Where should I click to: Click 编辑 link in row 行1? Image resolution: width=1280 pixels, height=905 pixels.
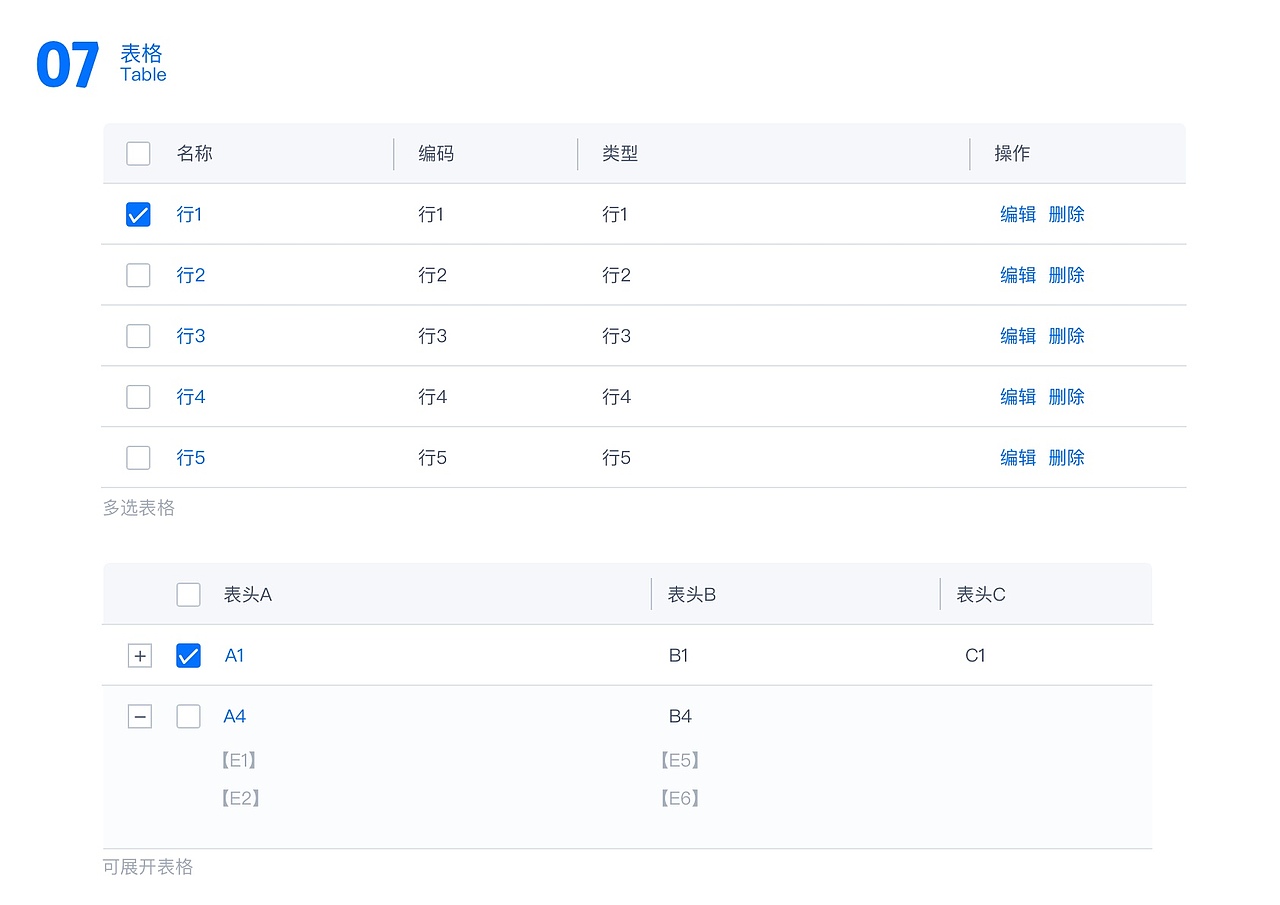[x=1018, y=214]
